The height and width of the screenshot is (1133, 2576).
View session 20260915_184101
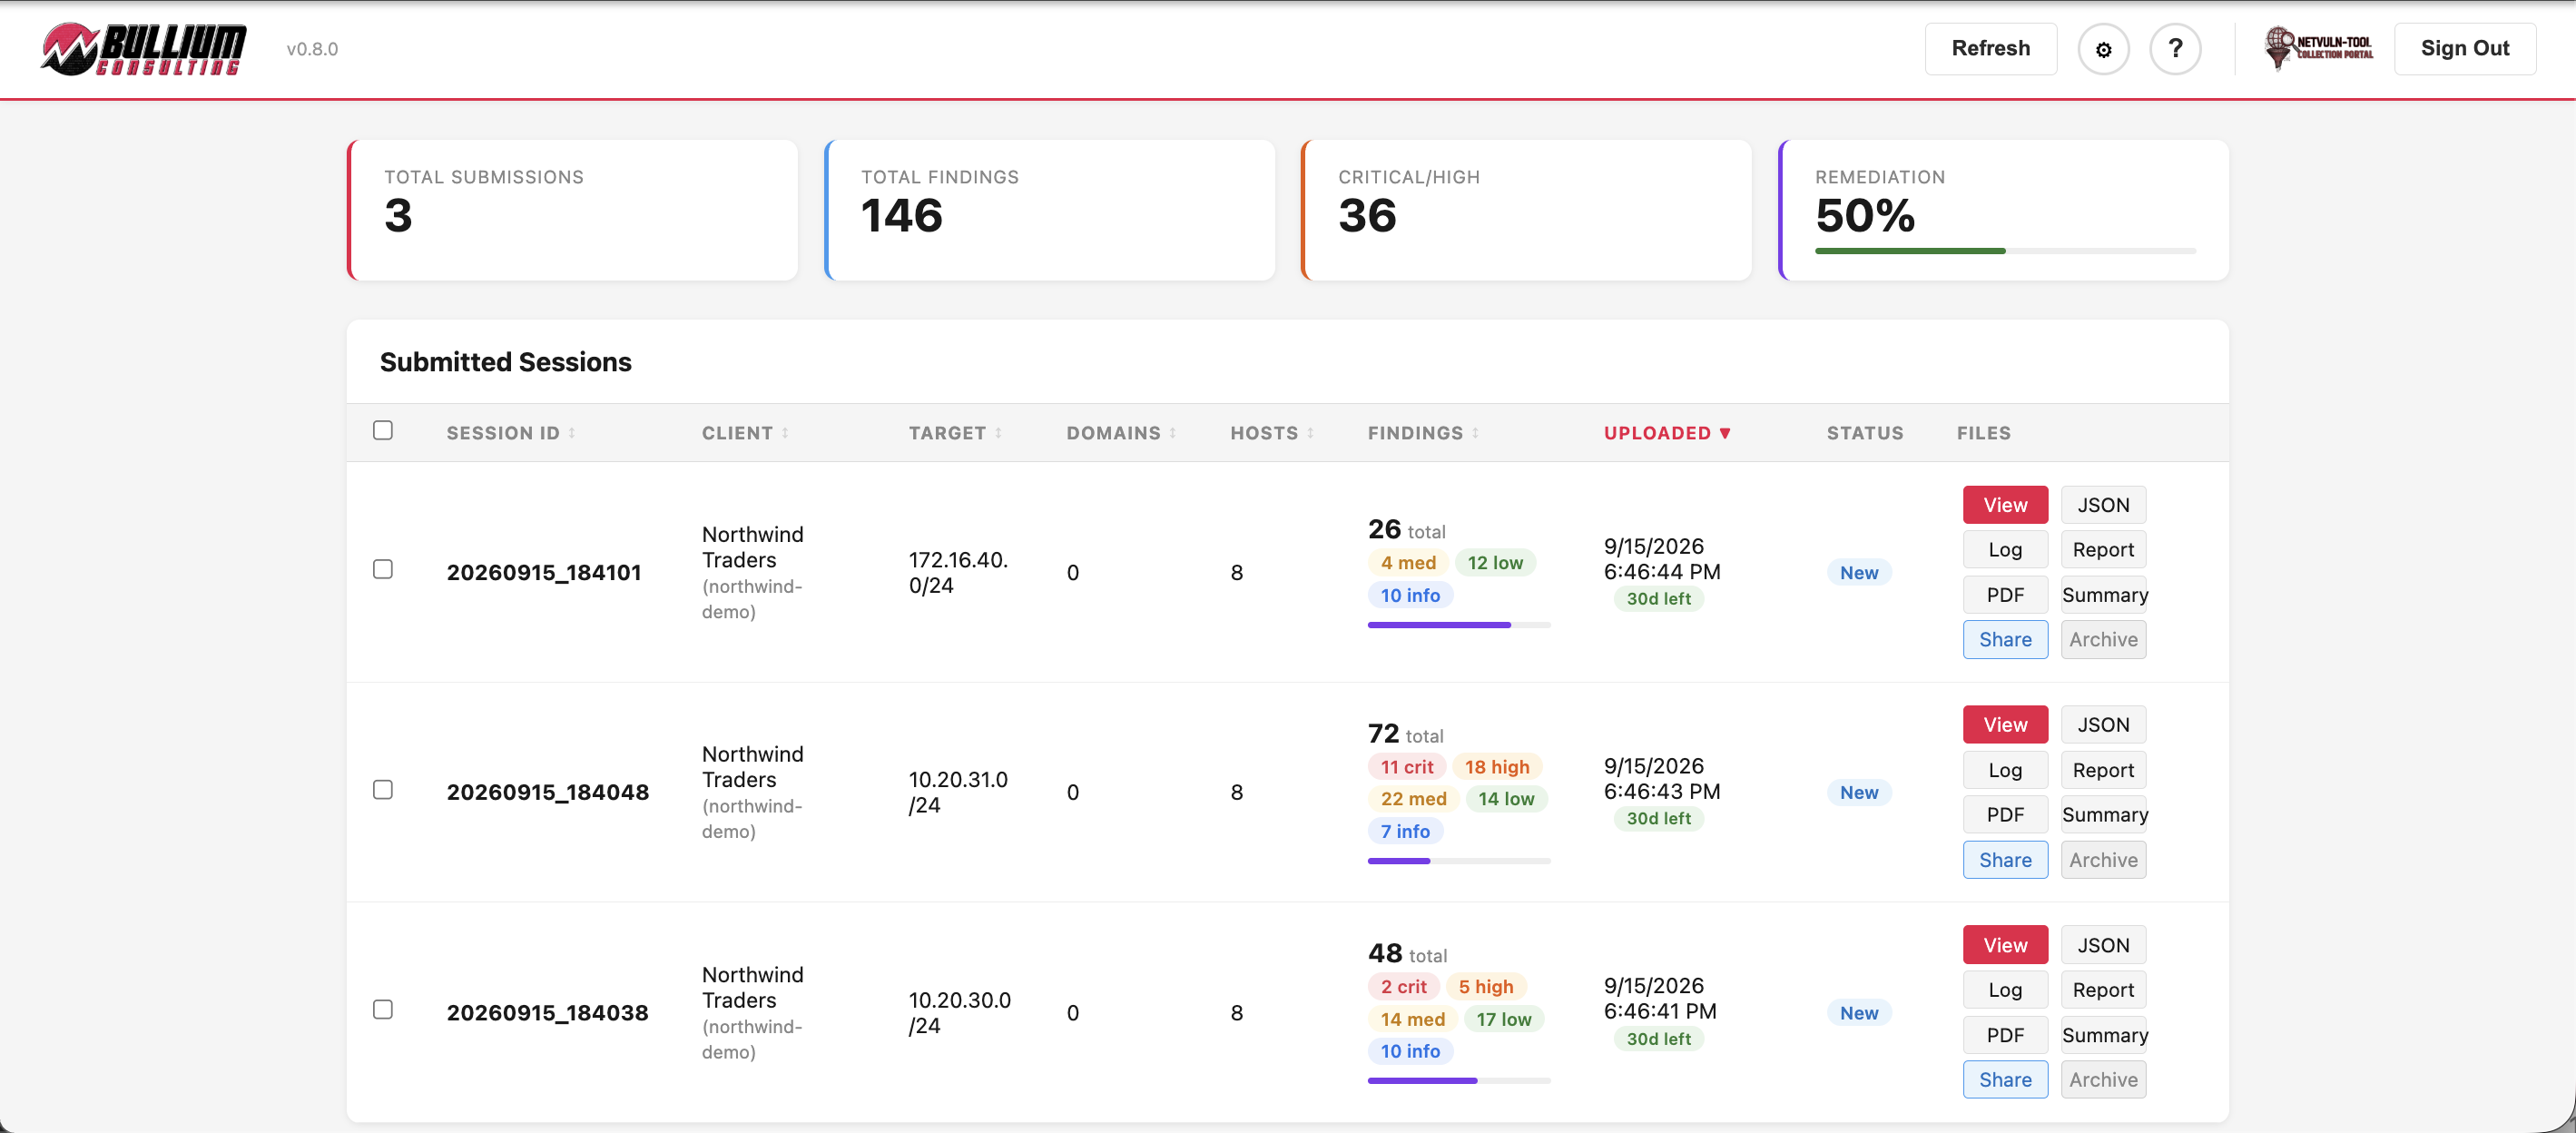pyautogui.click(x=2005, y=505)
